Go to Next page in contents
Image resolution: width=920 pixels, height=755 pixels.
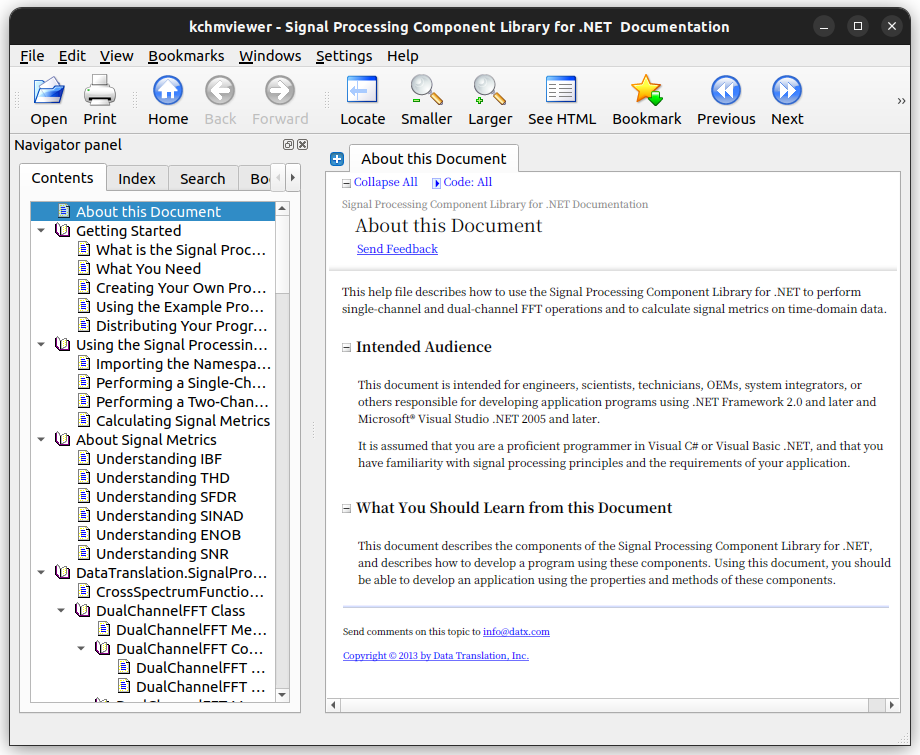point(787,101)
